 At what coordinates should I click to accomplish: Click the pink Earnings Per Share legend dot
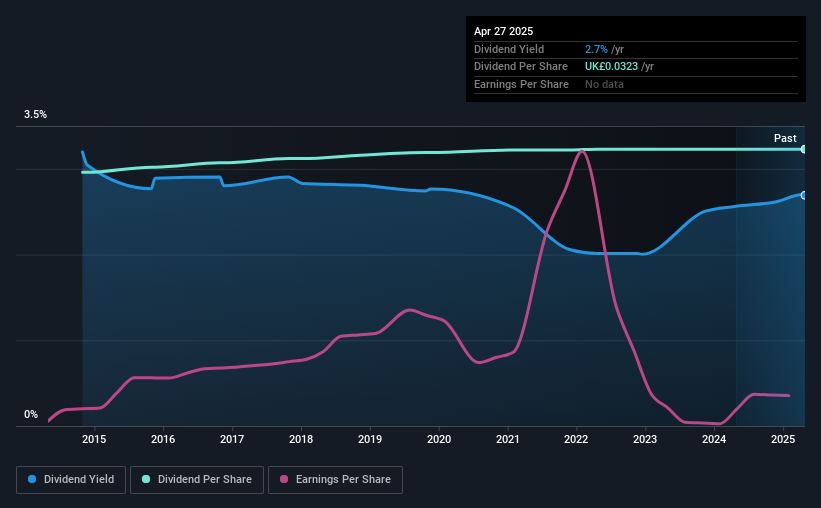pyautogui.click(x=284, y=479)
